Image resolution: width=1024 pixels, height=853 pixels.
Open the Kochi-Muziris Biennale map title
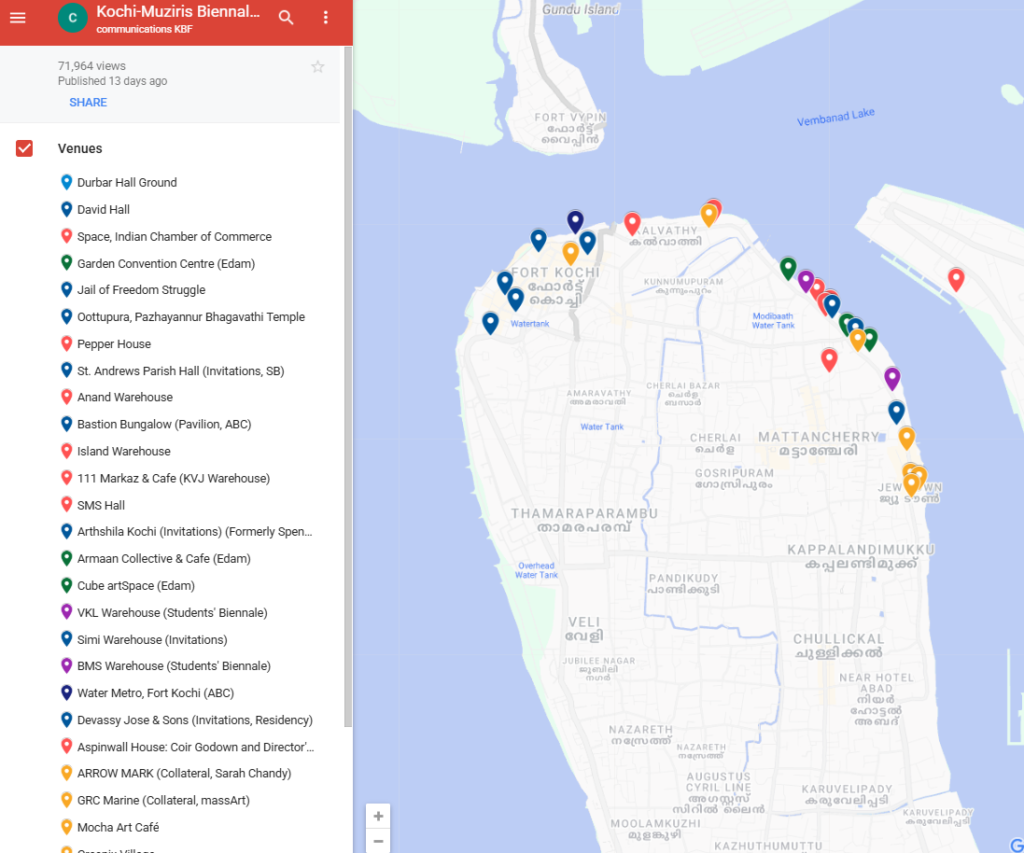180,12
